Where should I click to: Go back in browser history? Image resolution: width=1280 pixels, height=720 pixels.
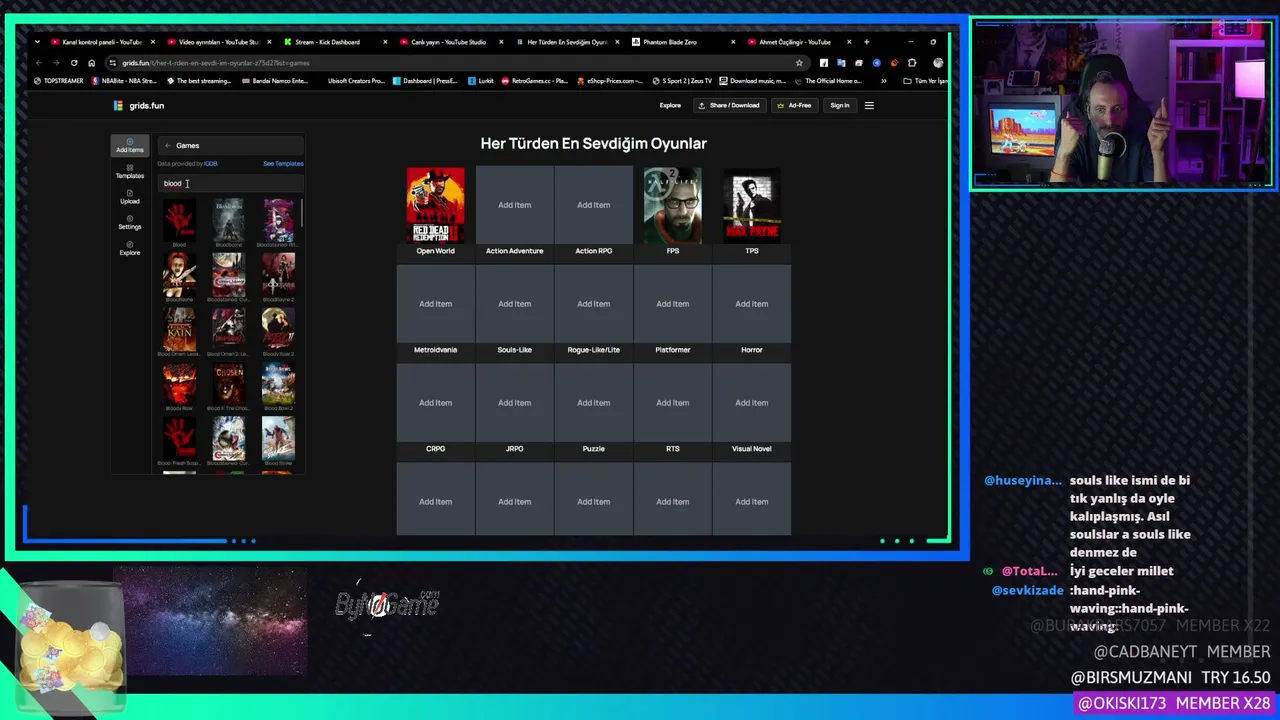[39, 63]
